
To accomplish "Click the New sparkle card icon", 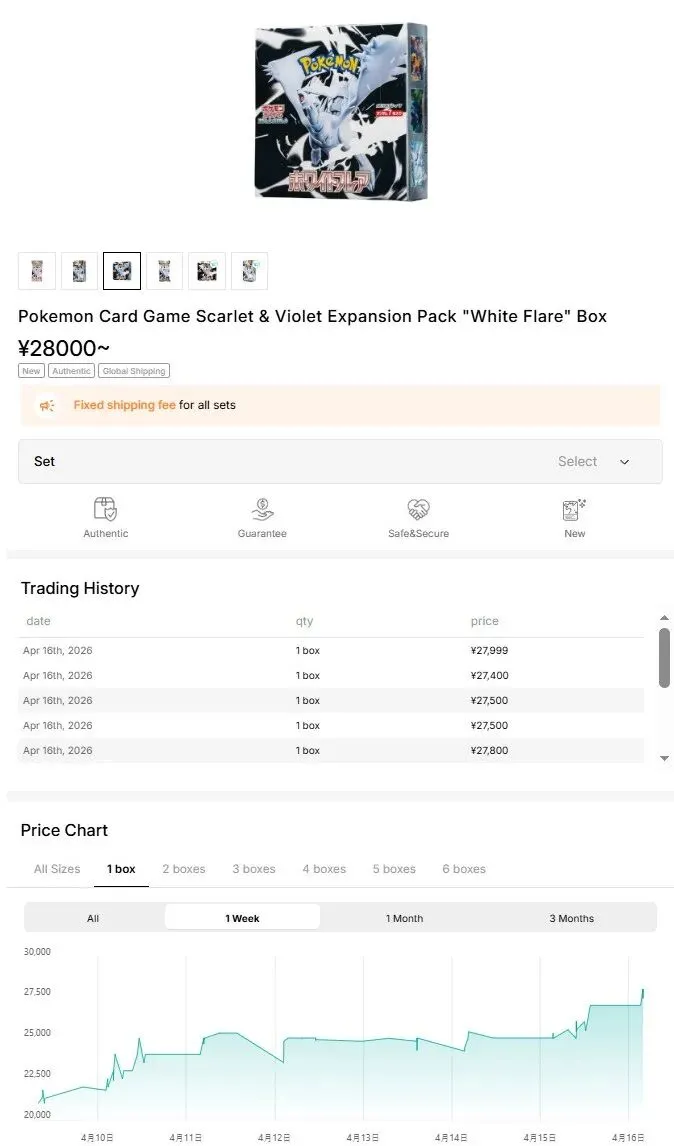I will 574,509.
